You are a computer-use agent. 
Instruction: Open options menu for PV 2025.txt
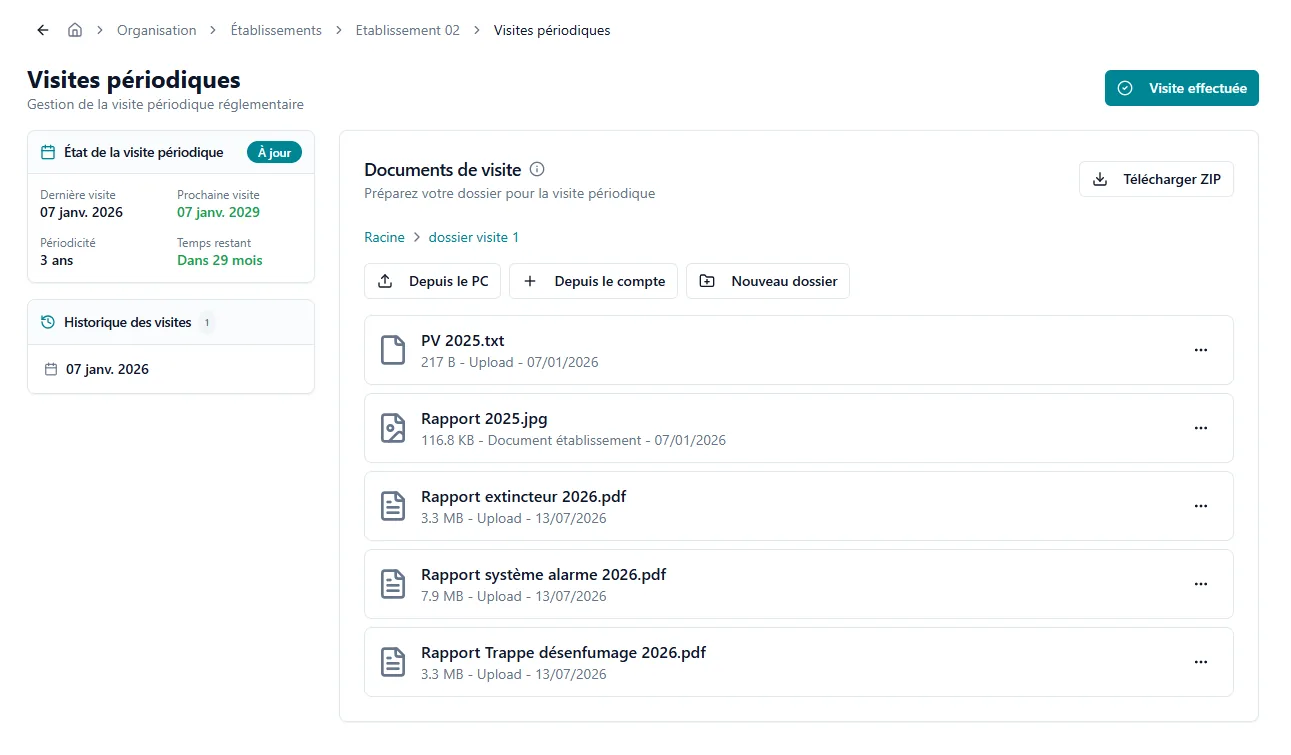pos(1201,350)
